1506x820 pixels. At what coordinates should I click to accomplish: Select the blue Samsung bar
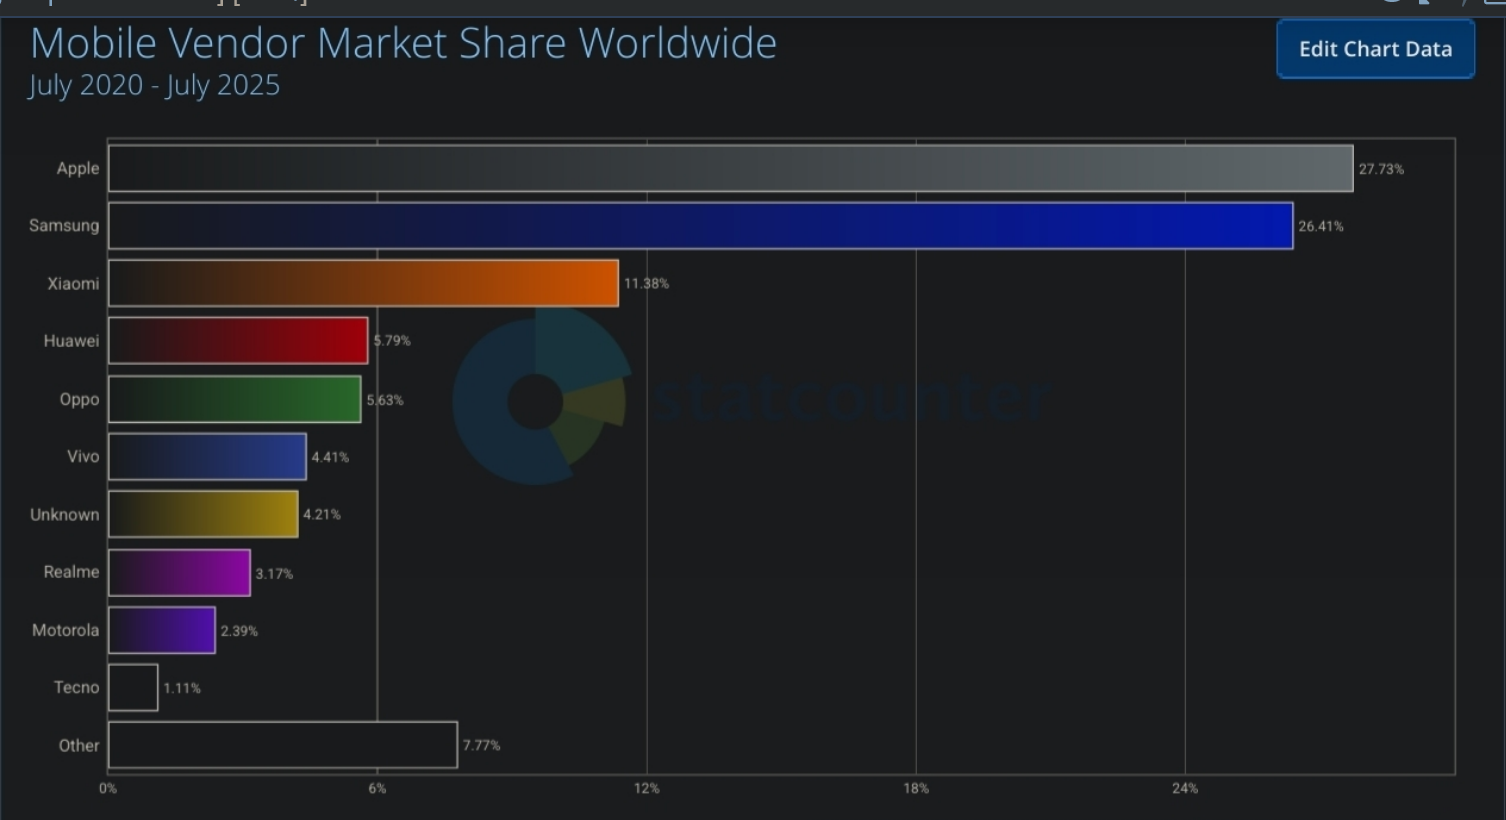[700, 226]
